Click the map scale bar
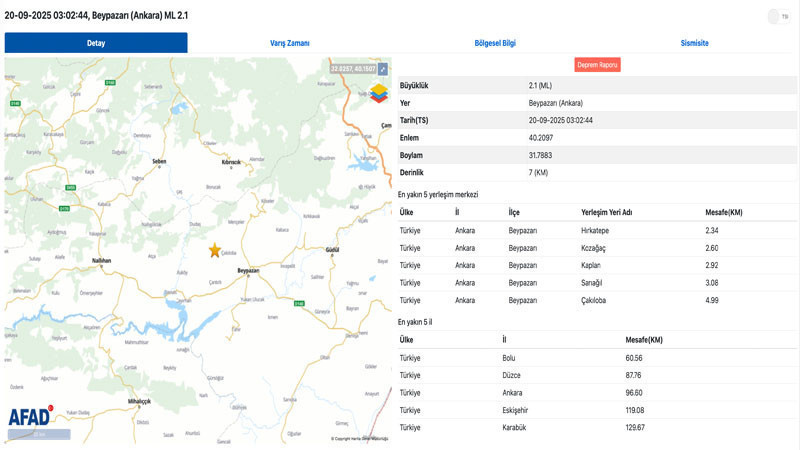The height and width of the screenshot is (450, 800). tap(40, 435)
